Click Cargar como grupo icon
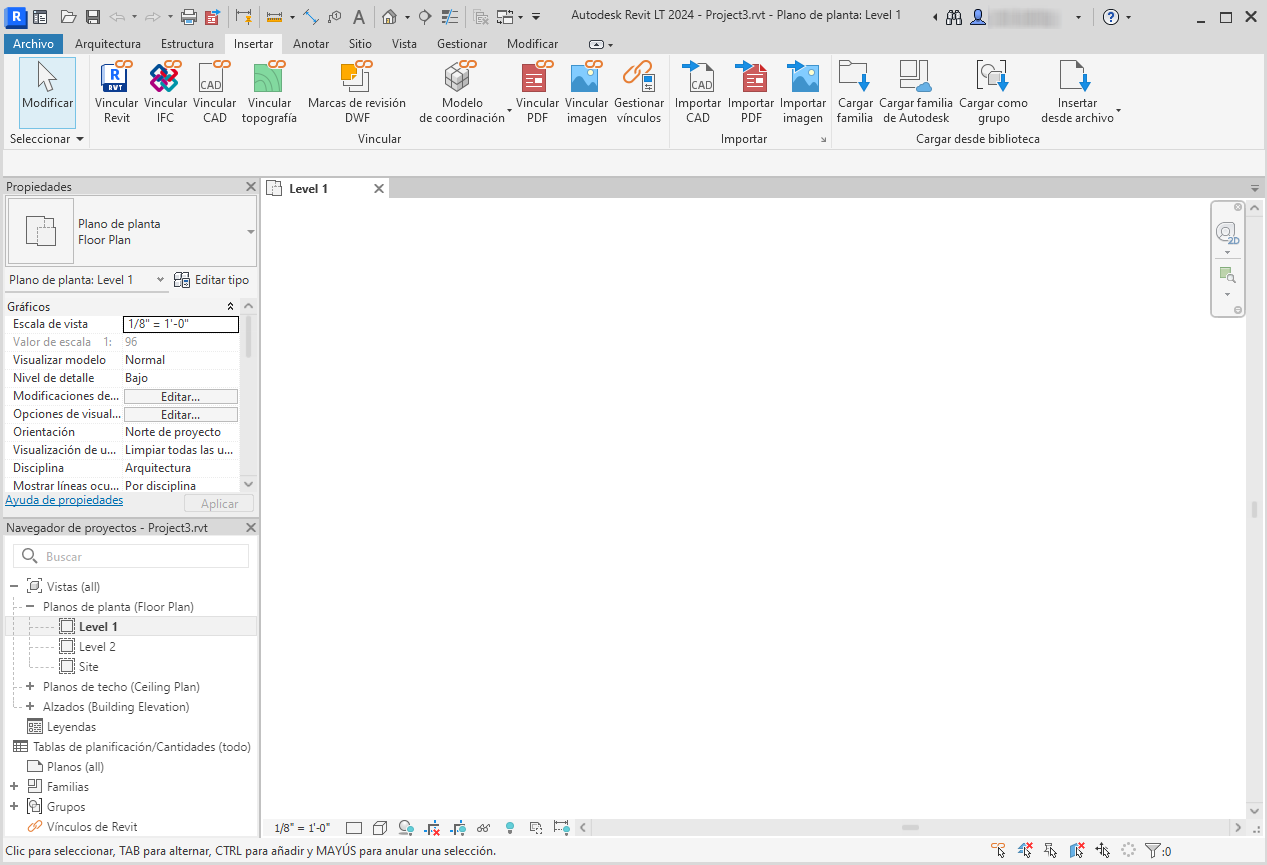The height and width of the screenshot is (865, 1267). tap(993, 77)
